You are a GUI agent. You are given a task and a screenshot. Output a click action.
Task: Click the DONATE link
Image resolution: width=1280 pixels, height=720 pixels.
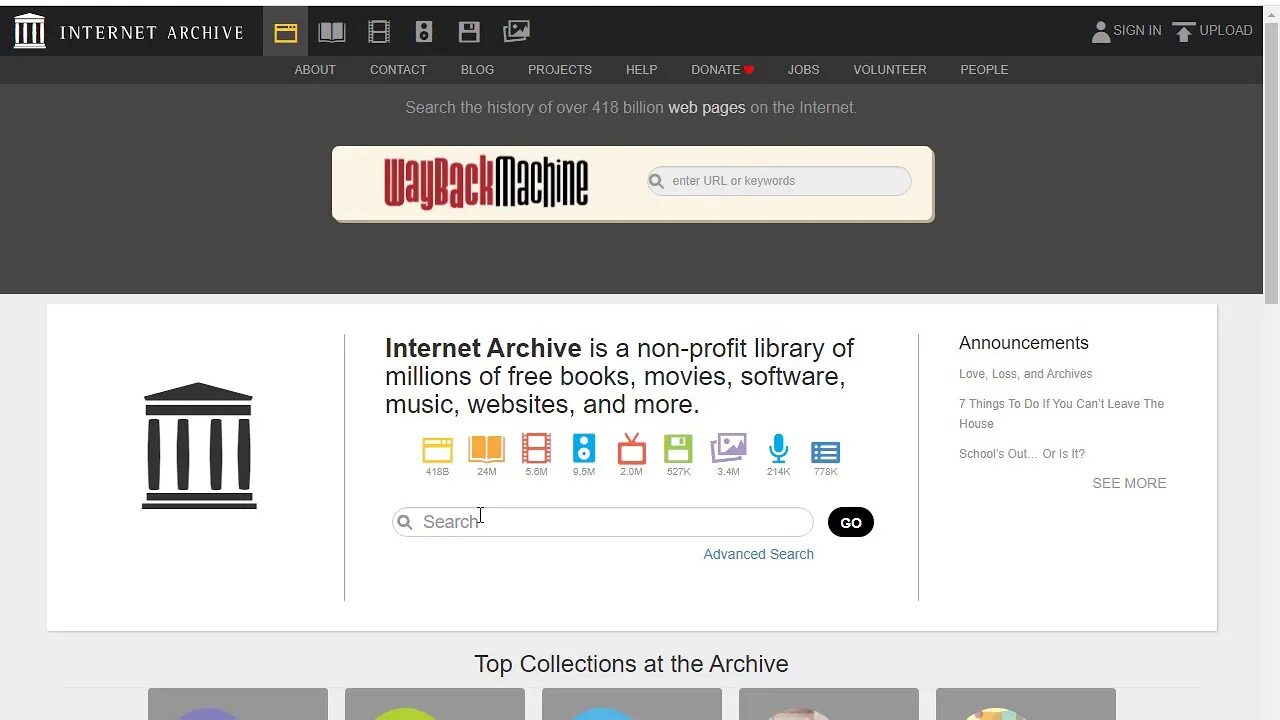pyautogui.click(x=716, y=70)
